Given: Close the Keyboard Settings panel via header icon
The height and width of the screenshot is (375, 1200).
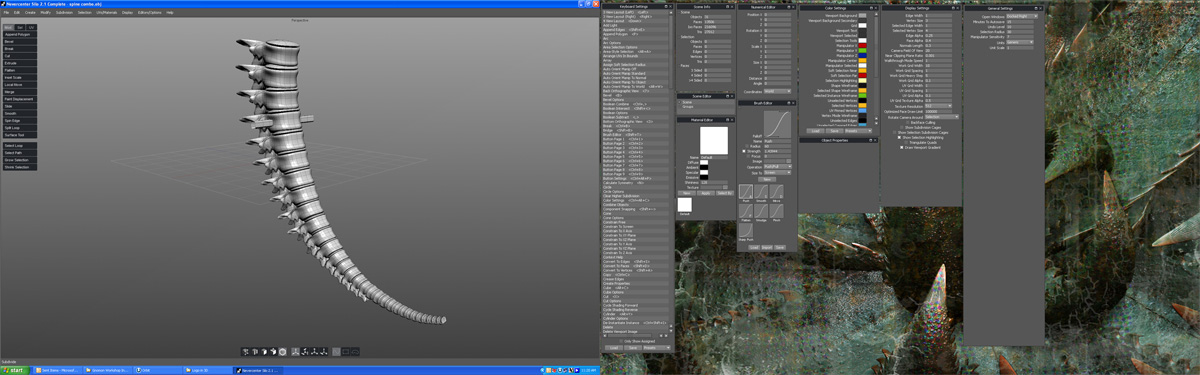Looking at the screenshot, I should [670, 7].
